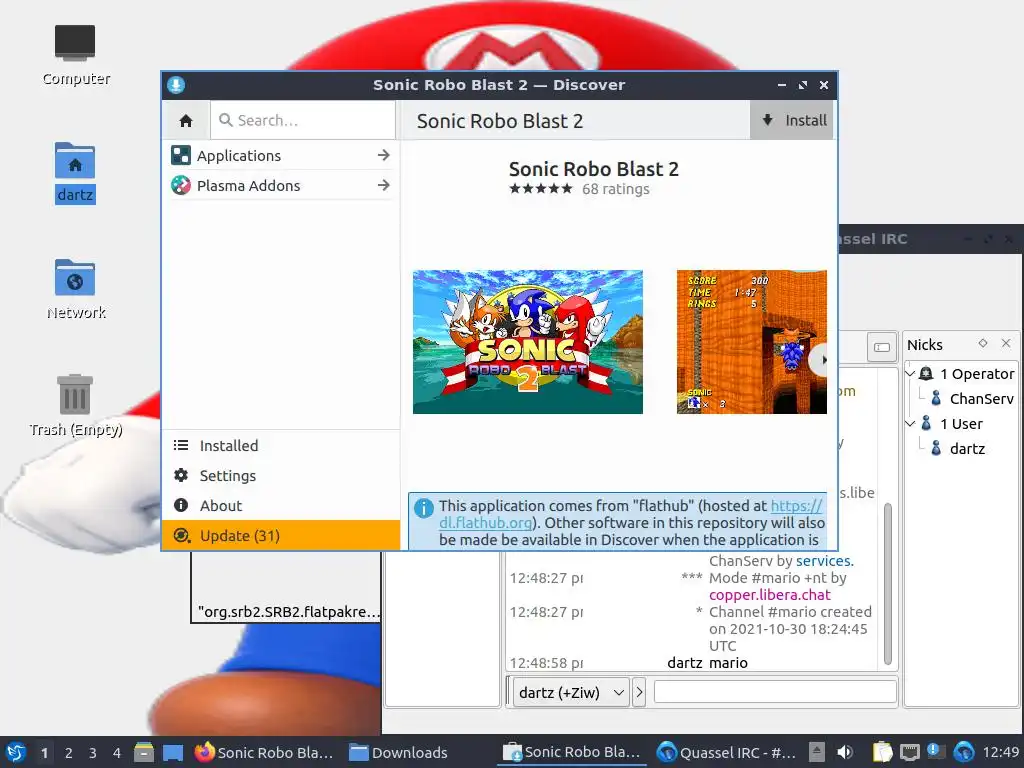Click the Quassel chat message input
This screenshot has height=768, width=1024.
pos(775,692)
